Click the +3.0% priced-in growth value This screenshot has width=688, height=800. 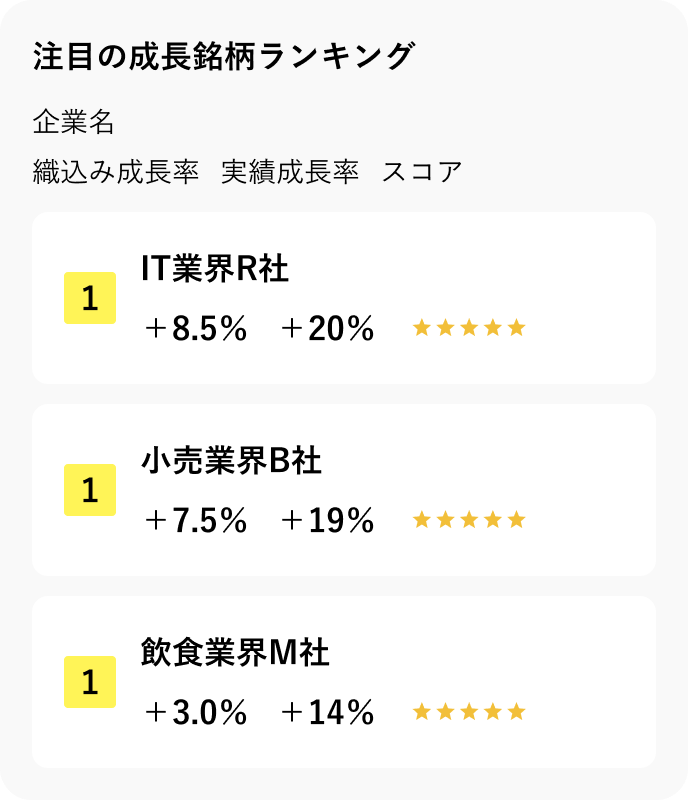pos(195,712)
